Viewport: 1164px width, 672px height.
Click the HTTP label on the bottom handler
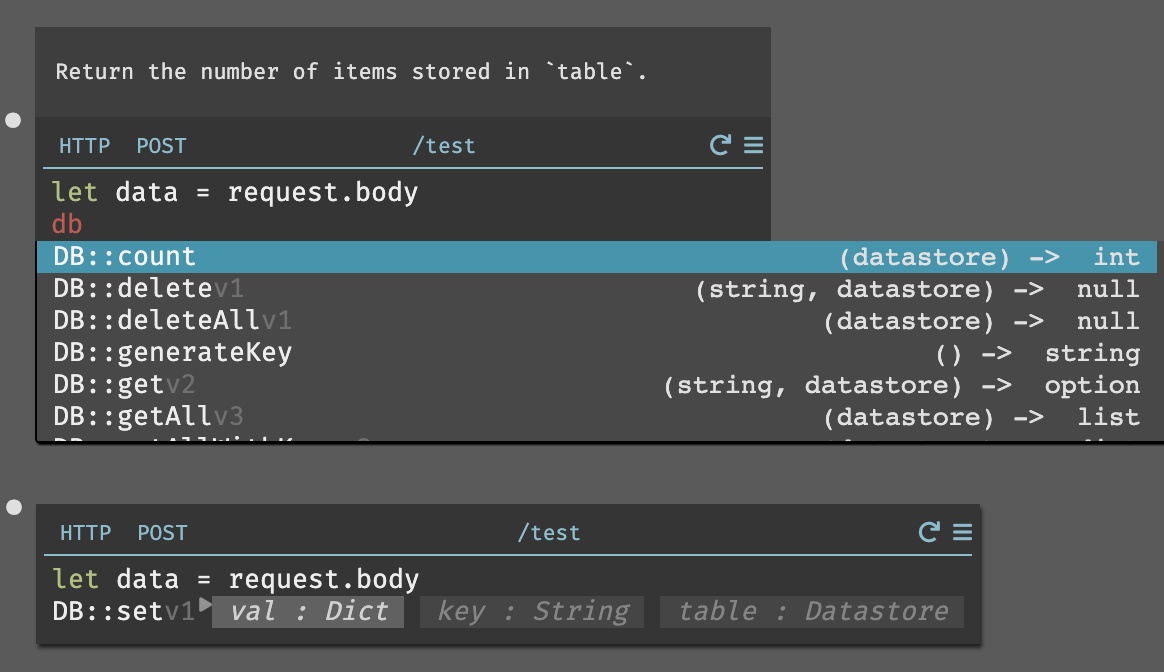pos(85,533)
